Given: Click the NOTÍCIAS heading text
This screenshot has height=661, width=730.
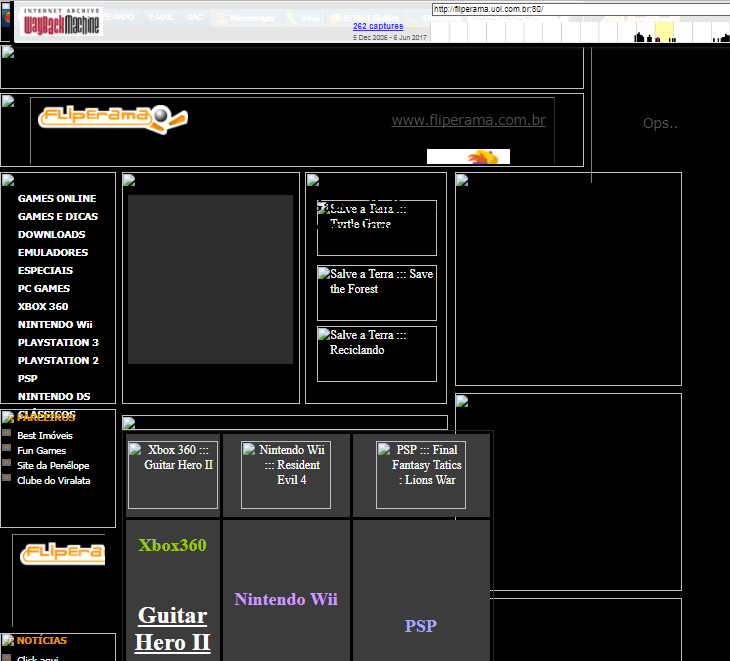Looking at the screenshot, I should [x=42, y=641].
